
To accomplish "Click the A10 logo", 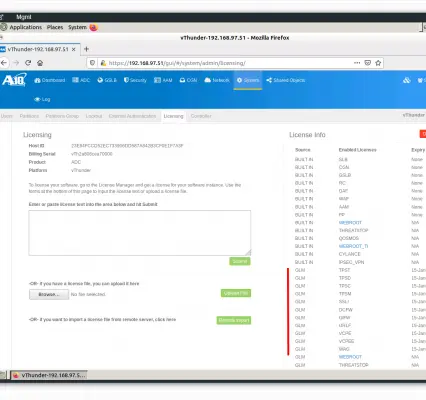I will pos(14,80).
